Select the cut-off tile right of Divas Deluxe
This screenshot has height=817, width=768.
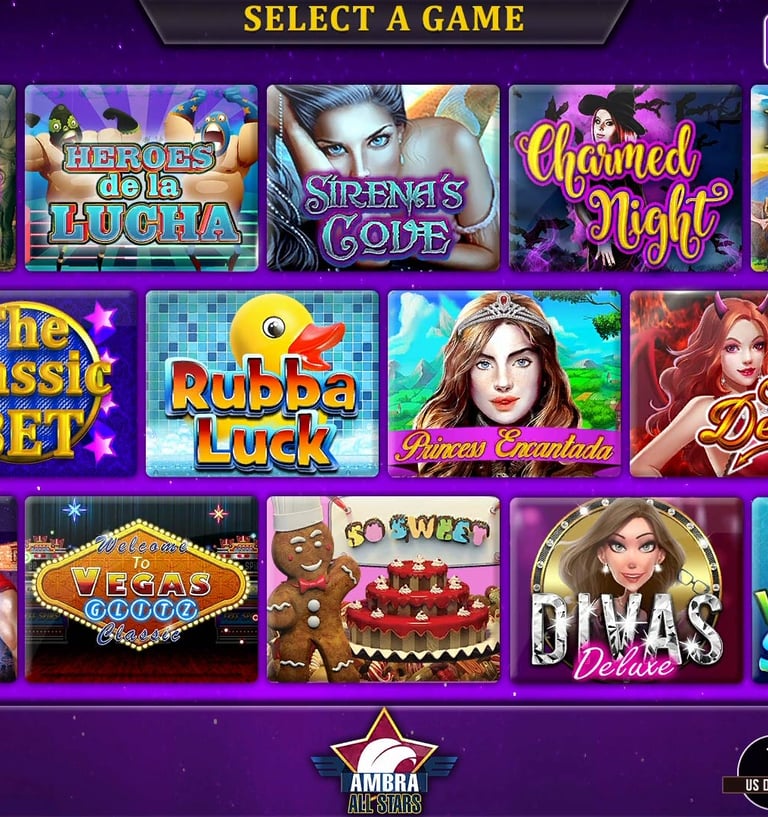(760, 589)
